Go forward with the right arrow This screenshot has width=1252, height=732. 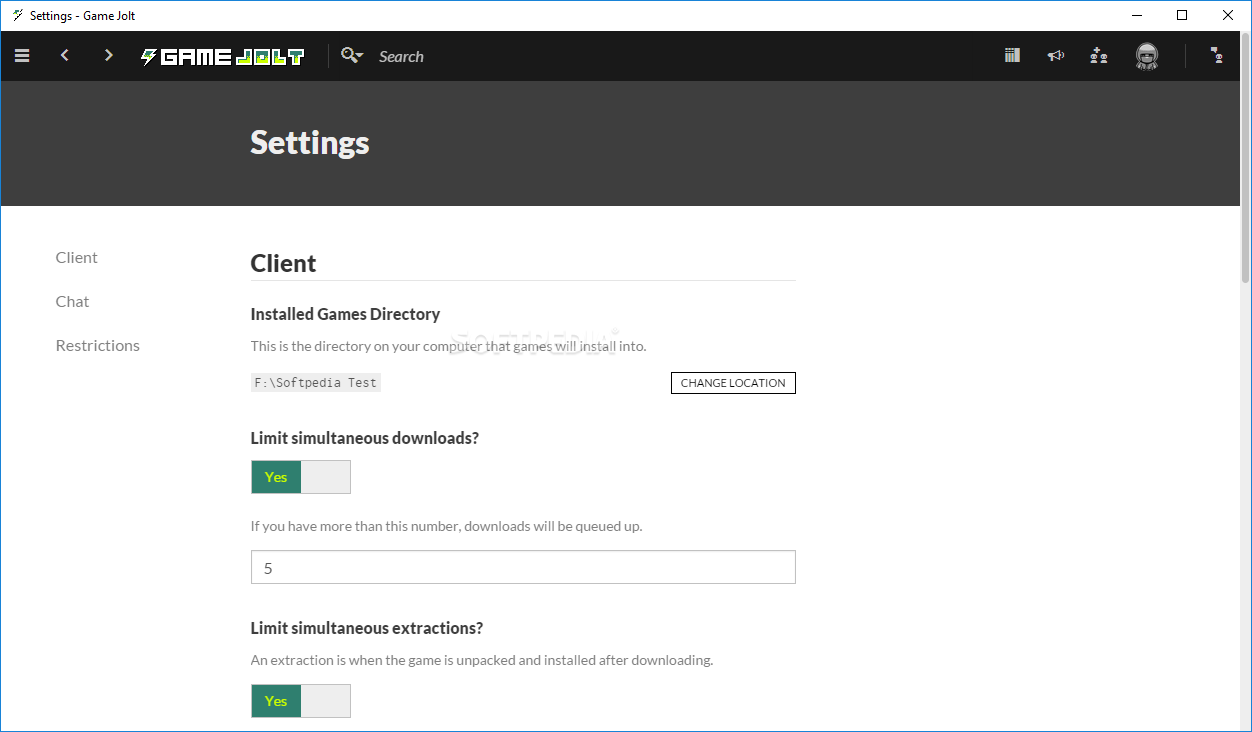(x=109, y=56)
